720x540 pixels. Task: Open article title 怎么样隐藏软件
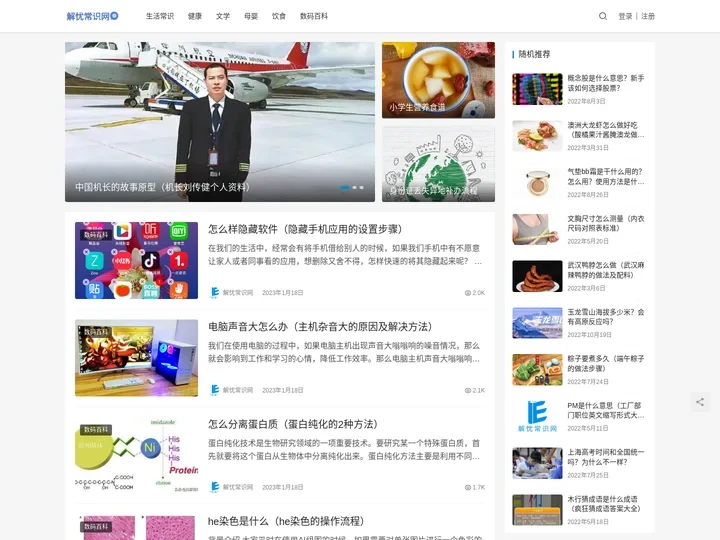point(305,229)
